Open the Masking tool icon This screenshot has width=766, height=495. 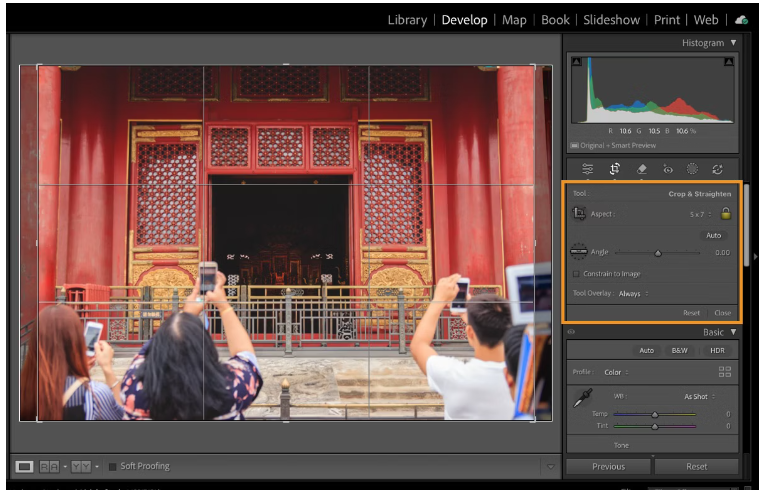(x=692, y=169)
